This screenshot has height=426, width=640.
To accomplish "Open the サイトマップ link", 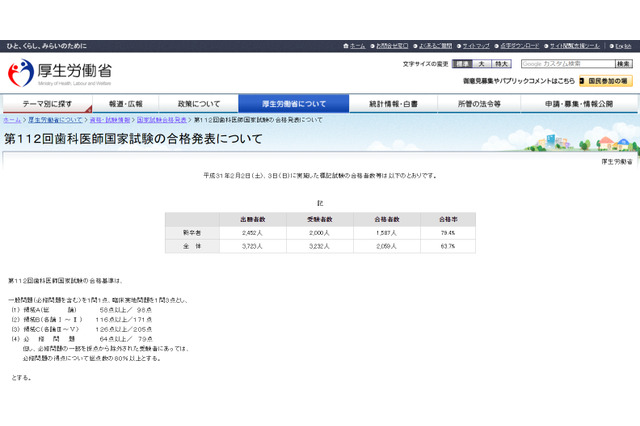I will click(x=476, y=46).
